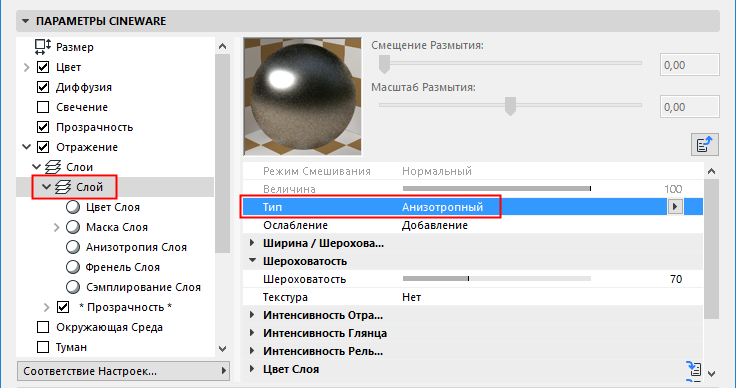
Task: Open the Соответствие Настроек dropdown button
Action: 123,371
